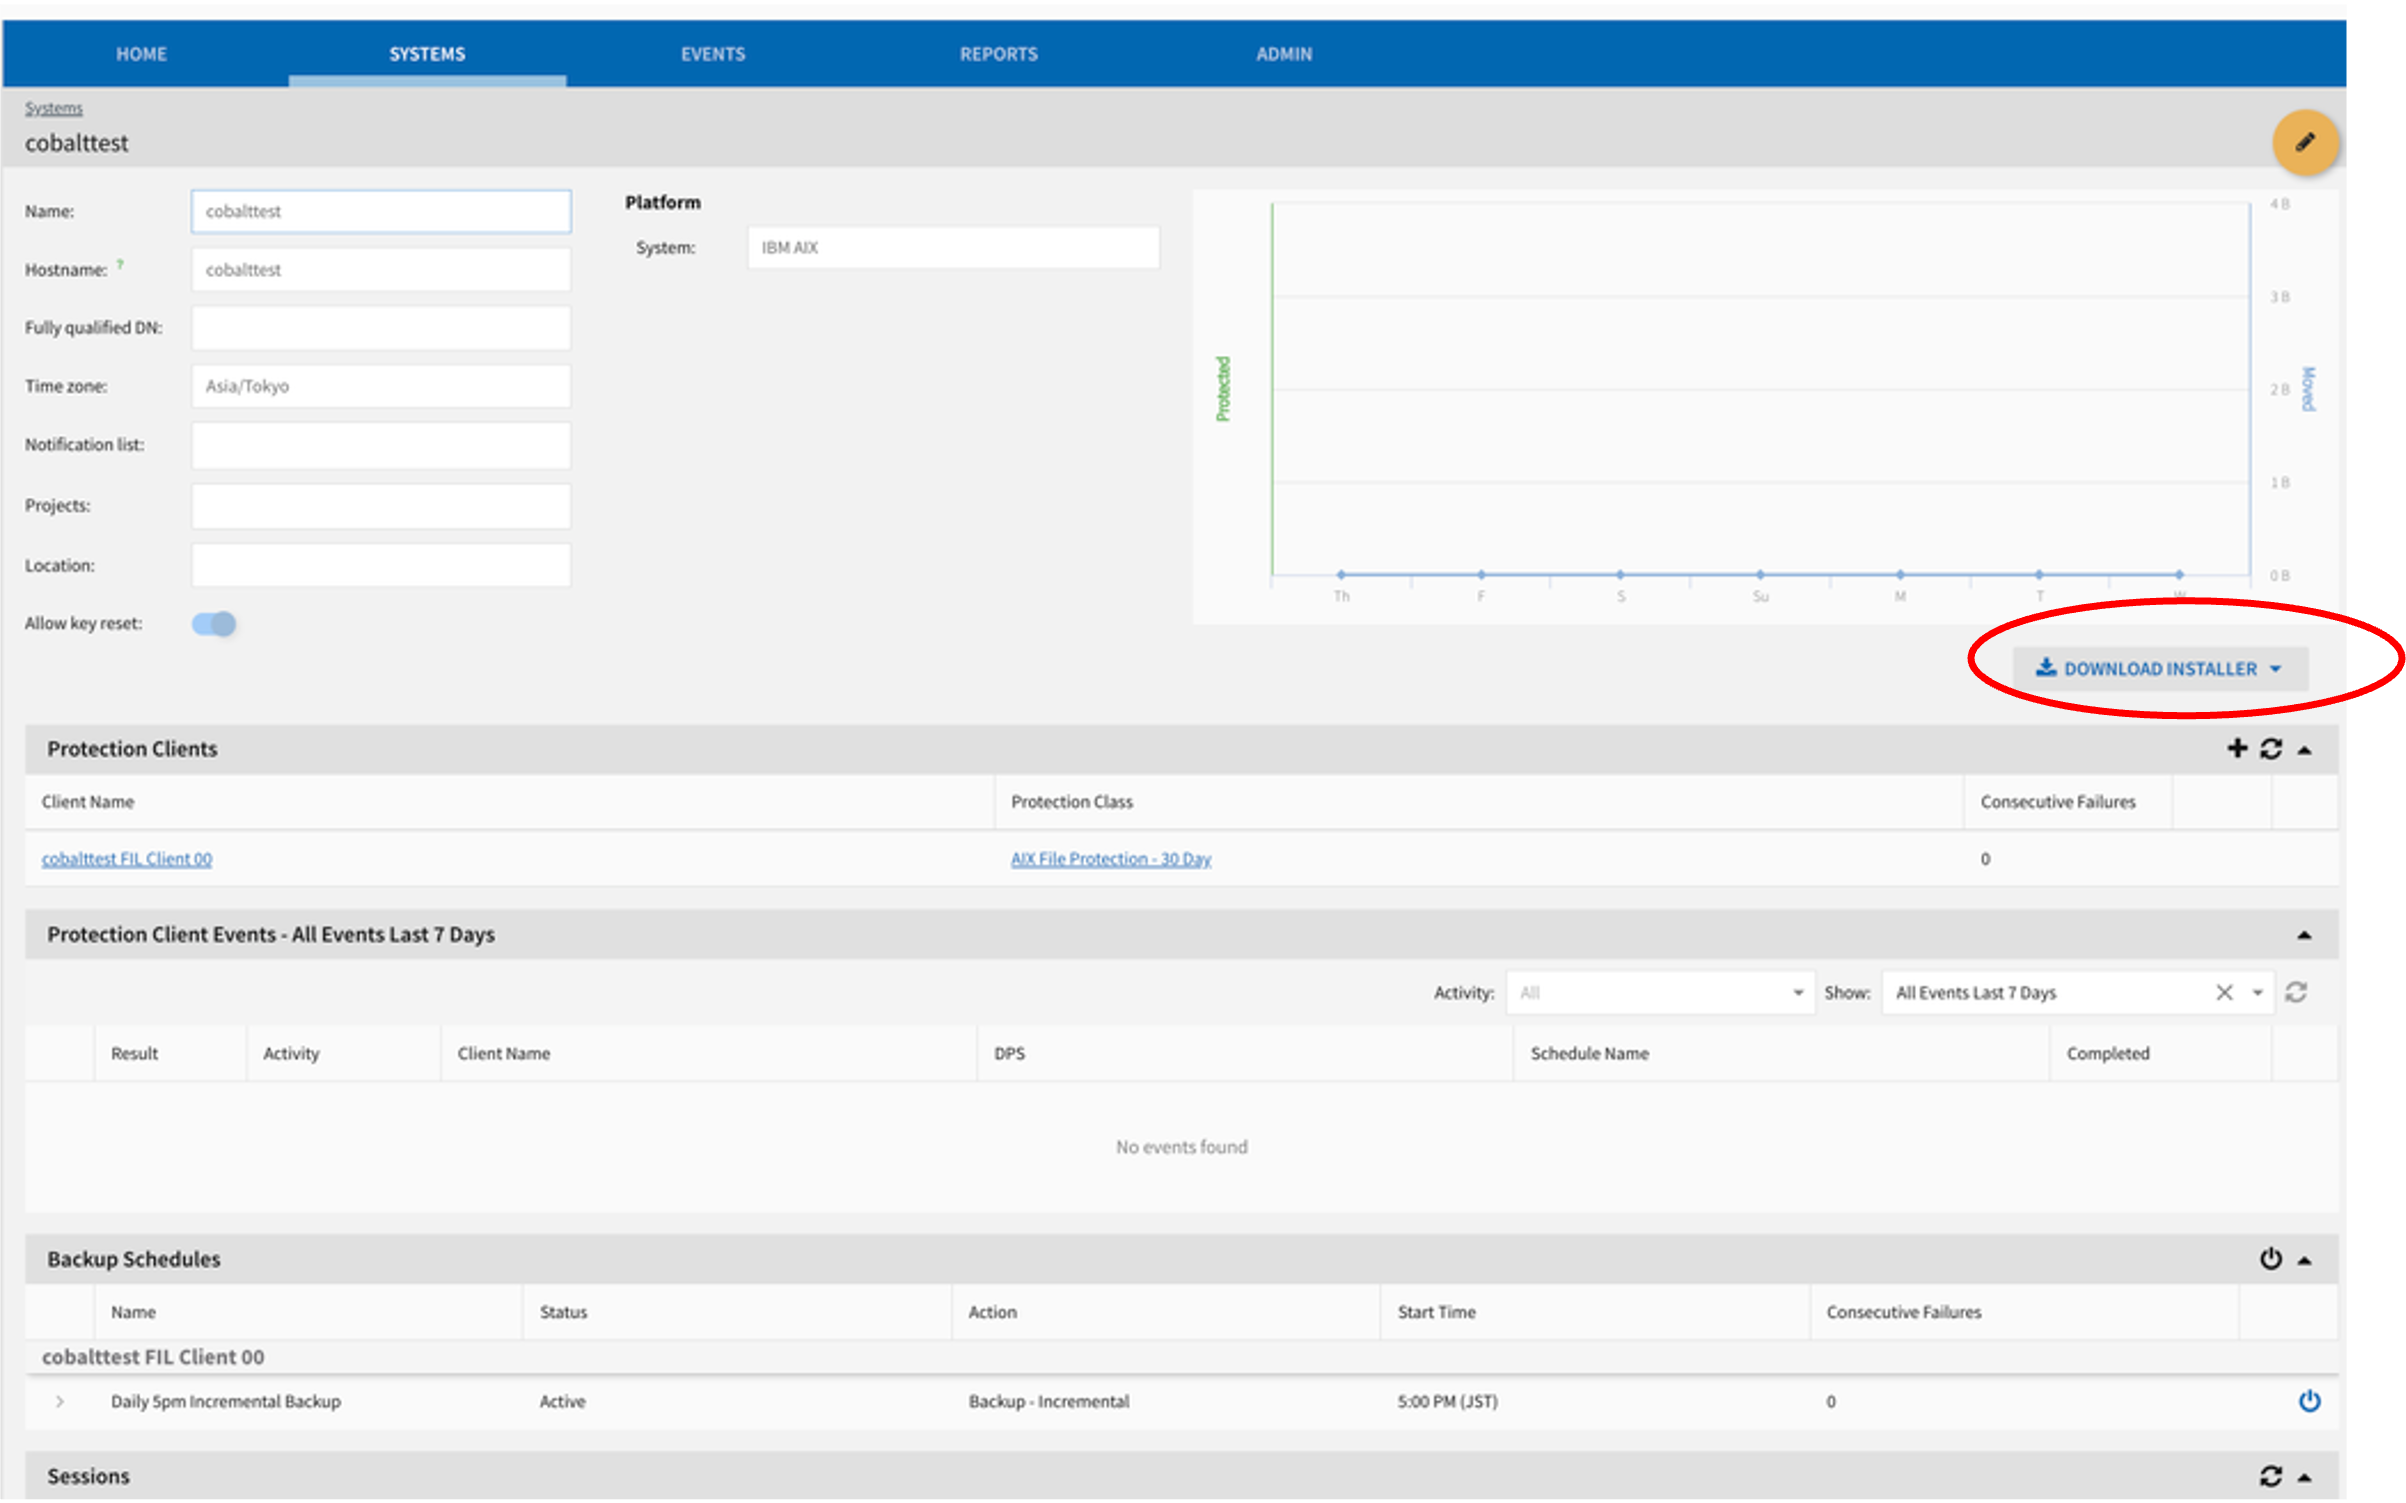The image size is (2406, 1503).
Task: Refresh the protection client events table
Action: 2296,992
